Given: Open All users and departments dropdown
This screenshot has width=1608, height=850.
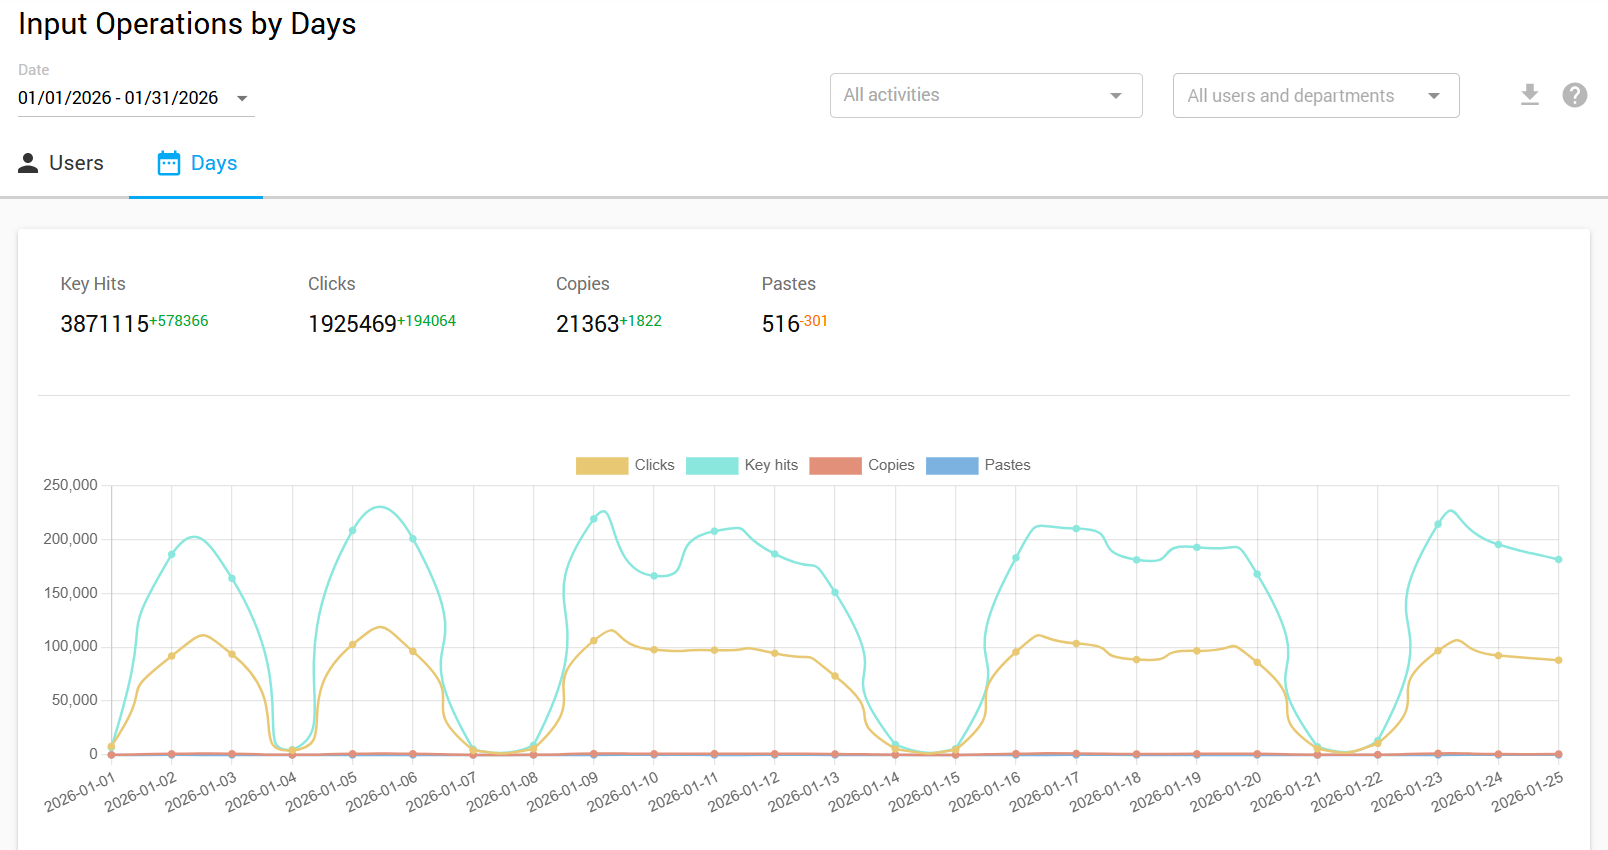Looking at the screenshot, I should (1315, 95).
